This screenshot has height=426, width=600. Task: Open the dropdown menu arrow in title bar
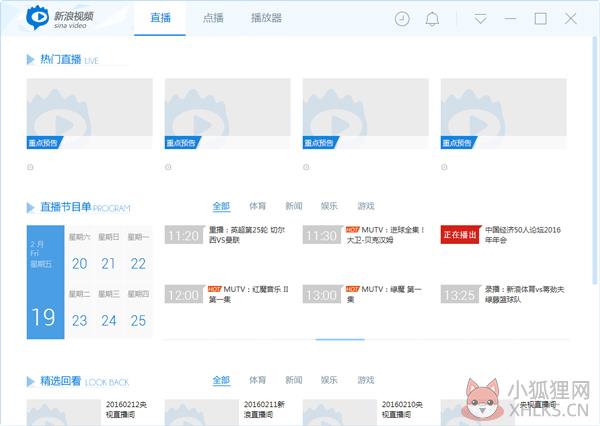coord(480,18)
